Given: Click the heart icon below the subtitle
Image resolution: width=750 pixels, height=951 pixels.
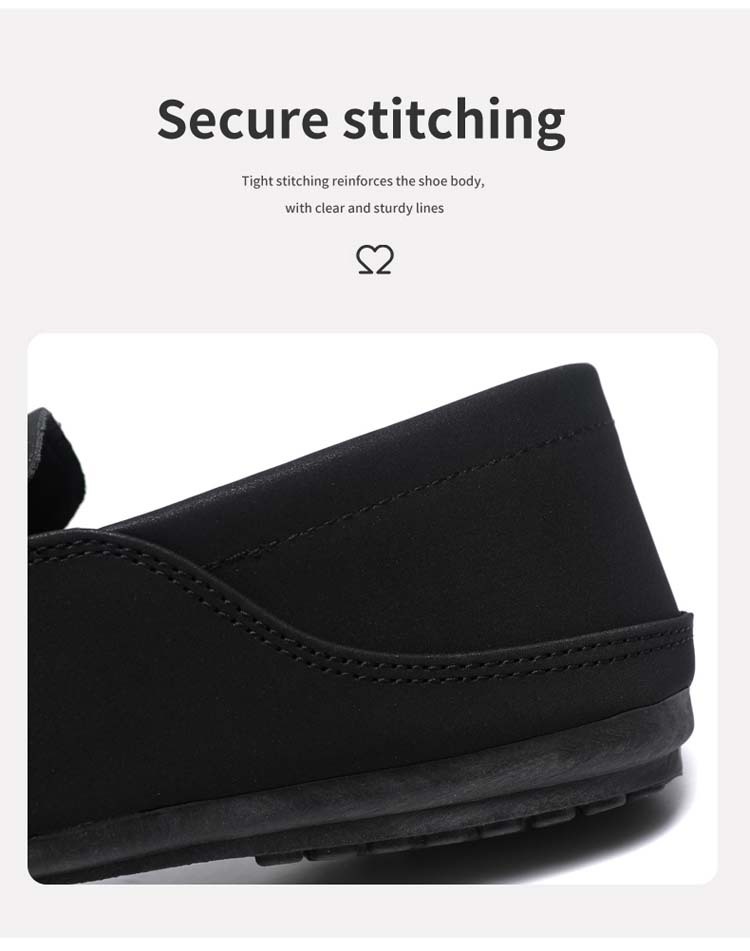Looking at the screenshot, I should pos(375,260).
